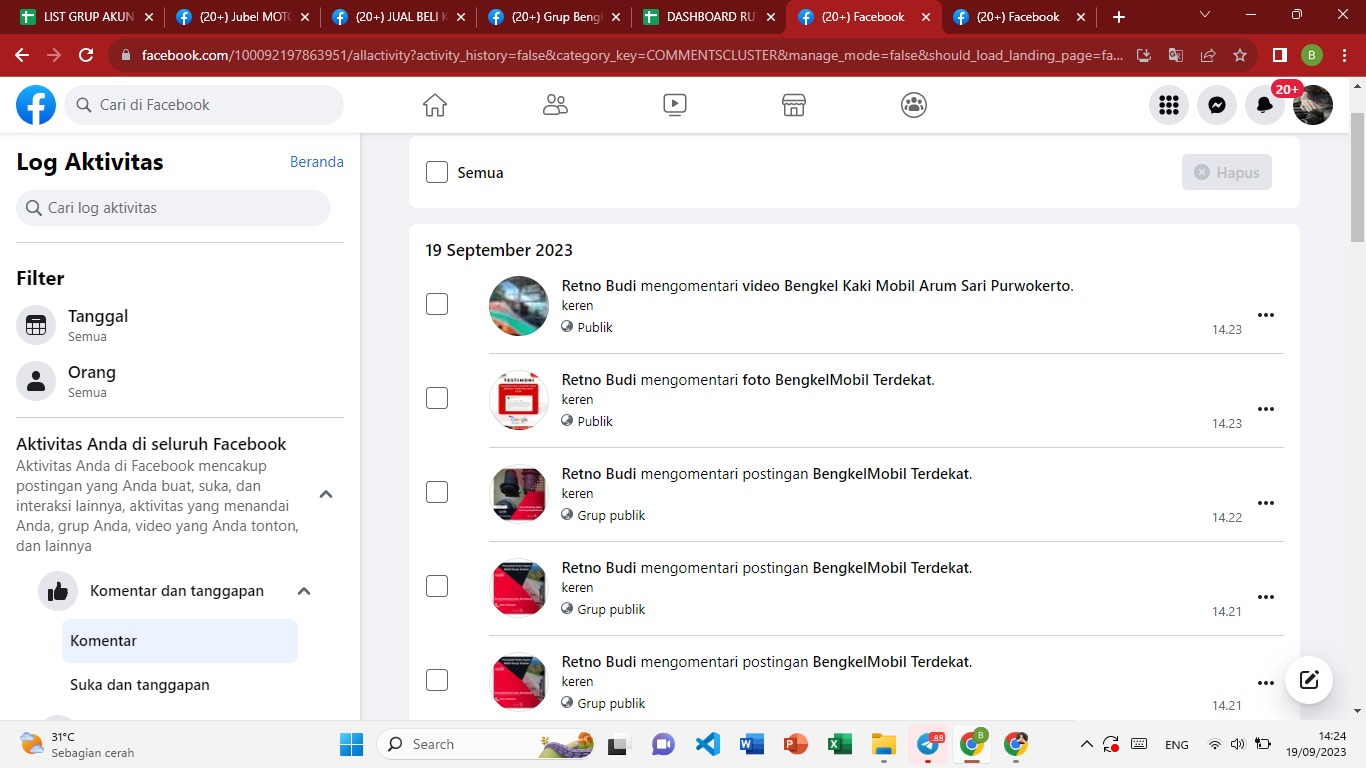Screen dimensions: 1366x768
Task: Select Suka dan tanggapan in the sidebar
Action: click(180, 685)
